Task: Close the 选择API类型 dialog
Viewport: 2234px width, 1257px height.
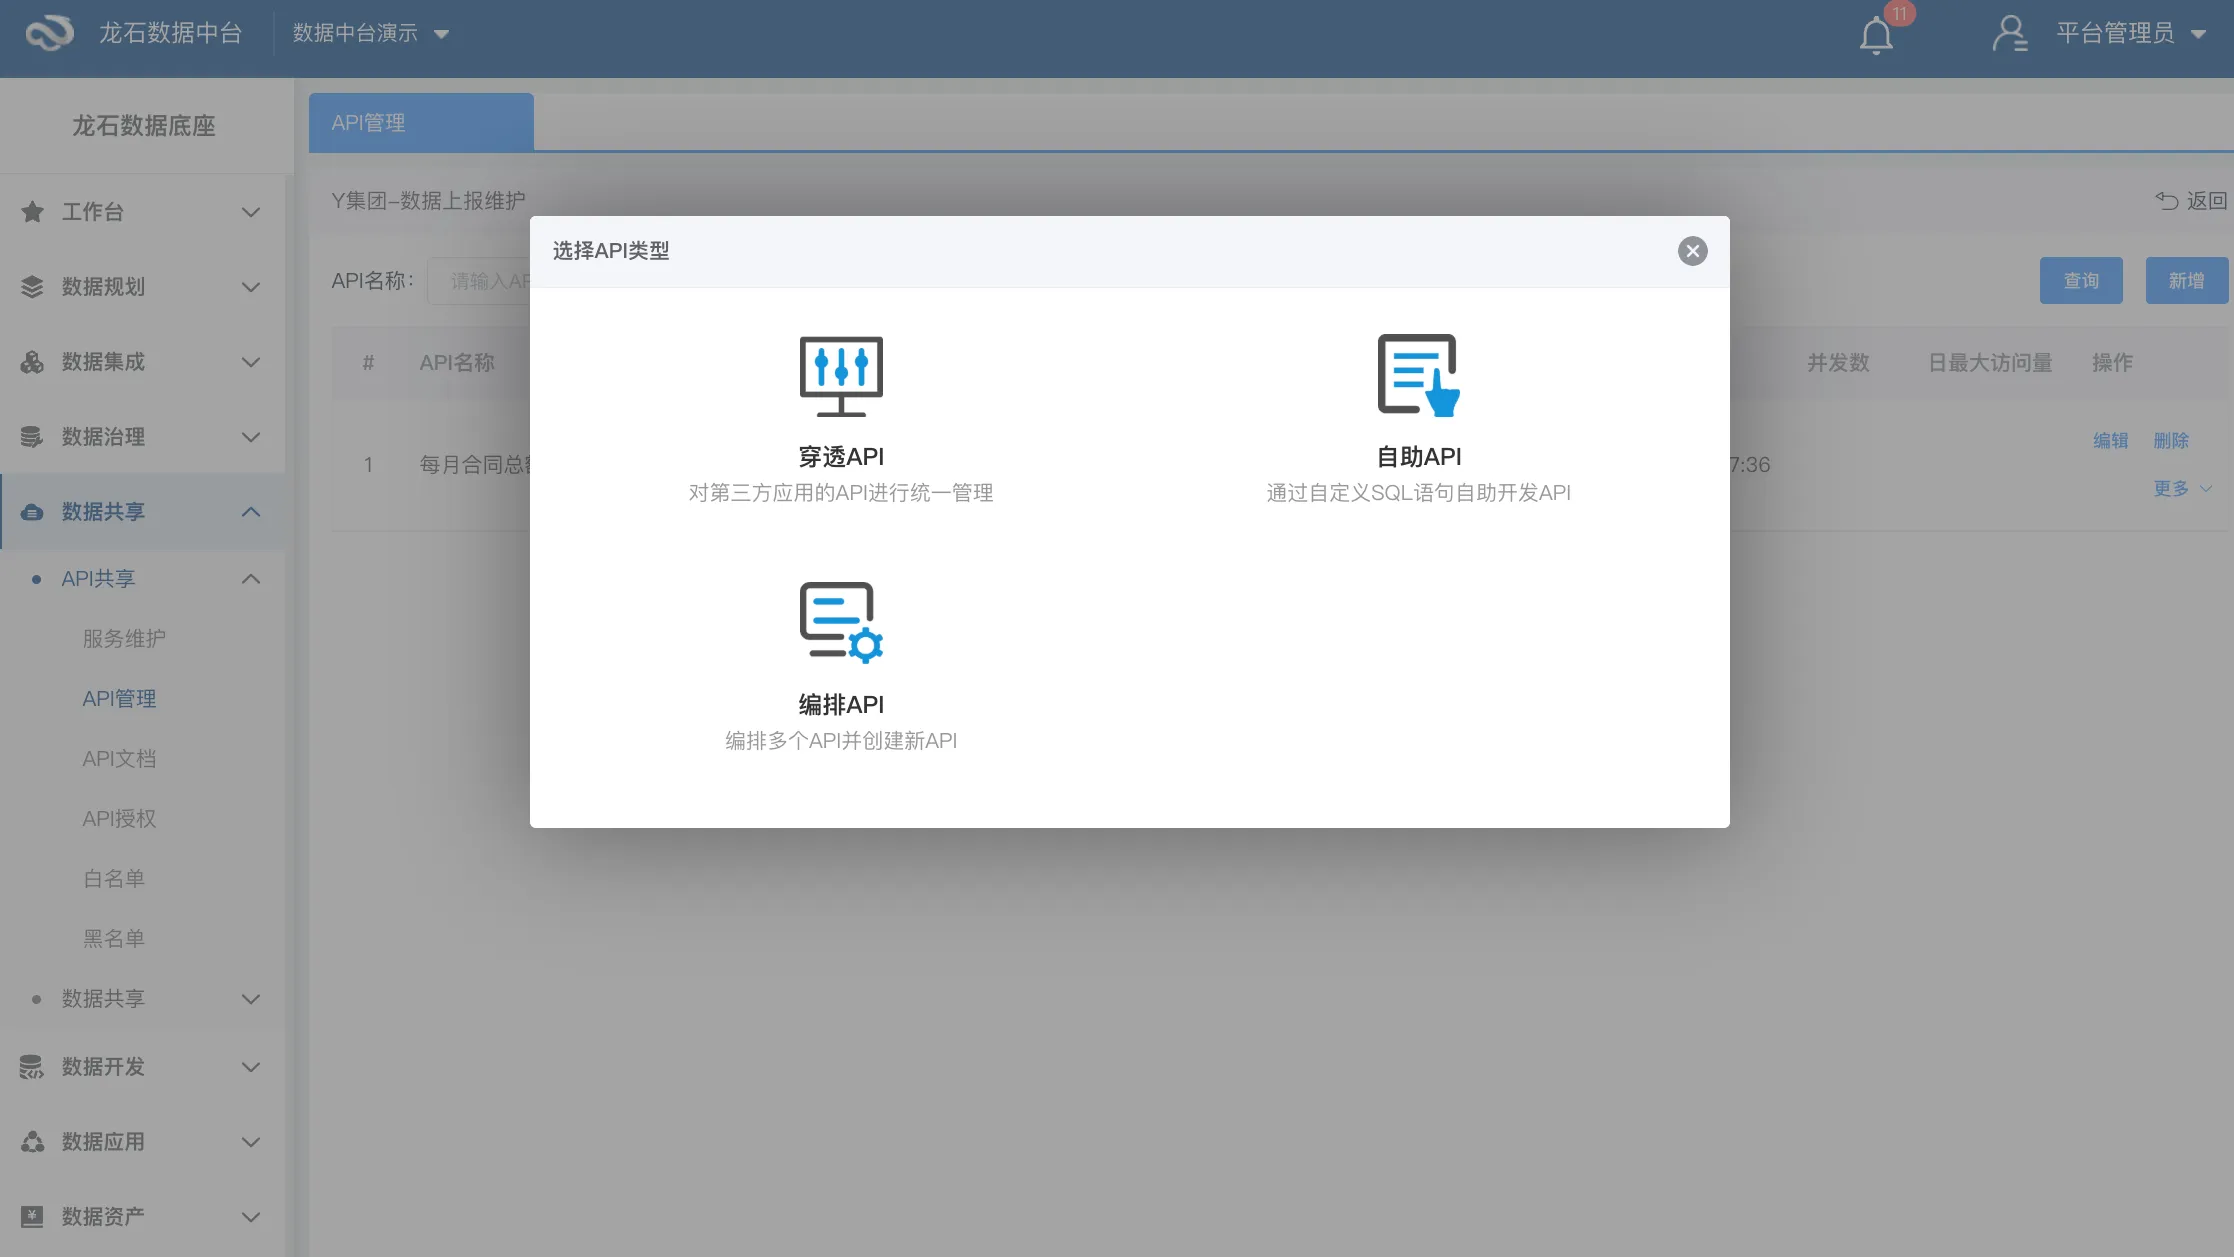Action: pos(1692,251)
